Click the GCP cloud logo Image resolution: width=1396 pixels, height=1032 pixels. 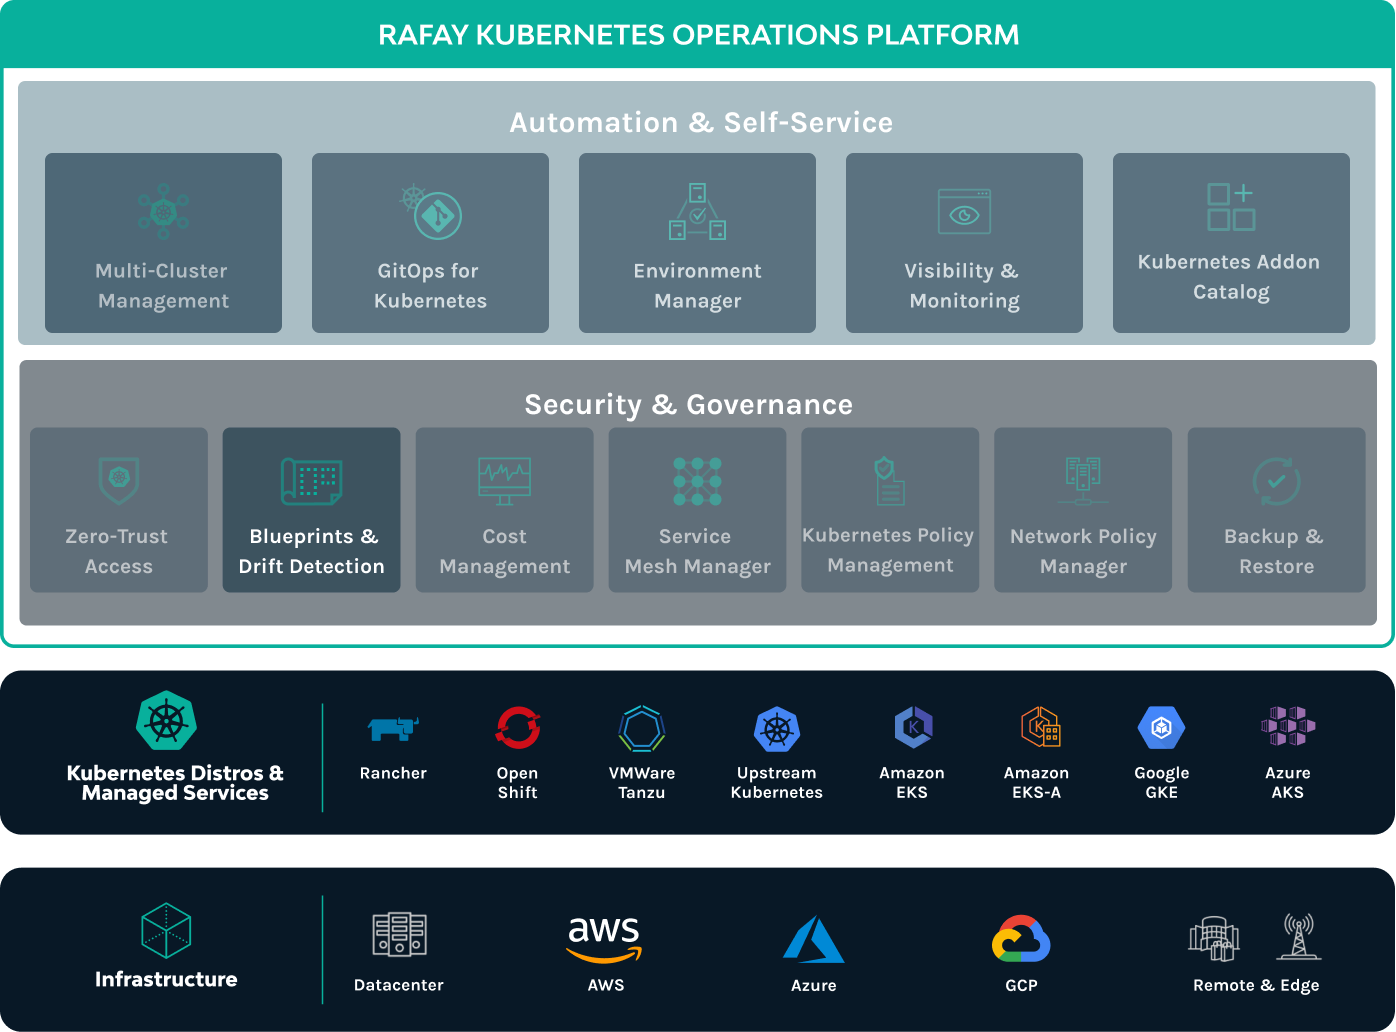tap(1021, 939)
